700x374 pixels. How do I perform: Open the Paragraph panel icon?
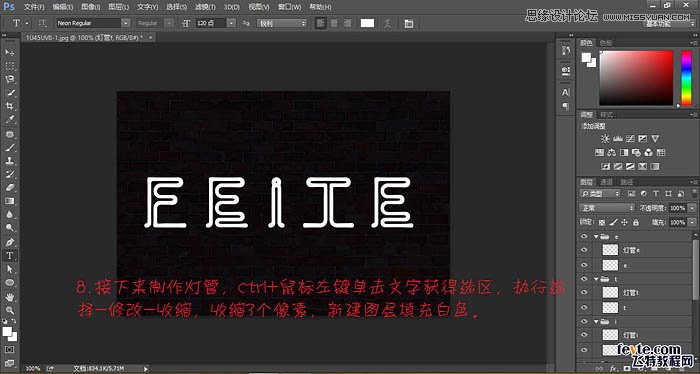(566, 106)
